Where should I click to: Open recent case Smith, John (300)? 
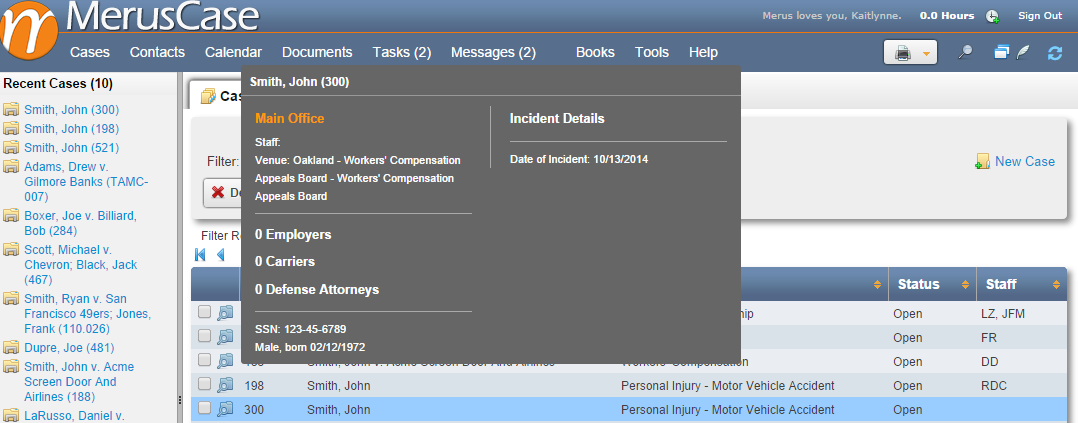[72, 109]
